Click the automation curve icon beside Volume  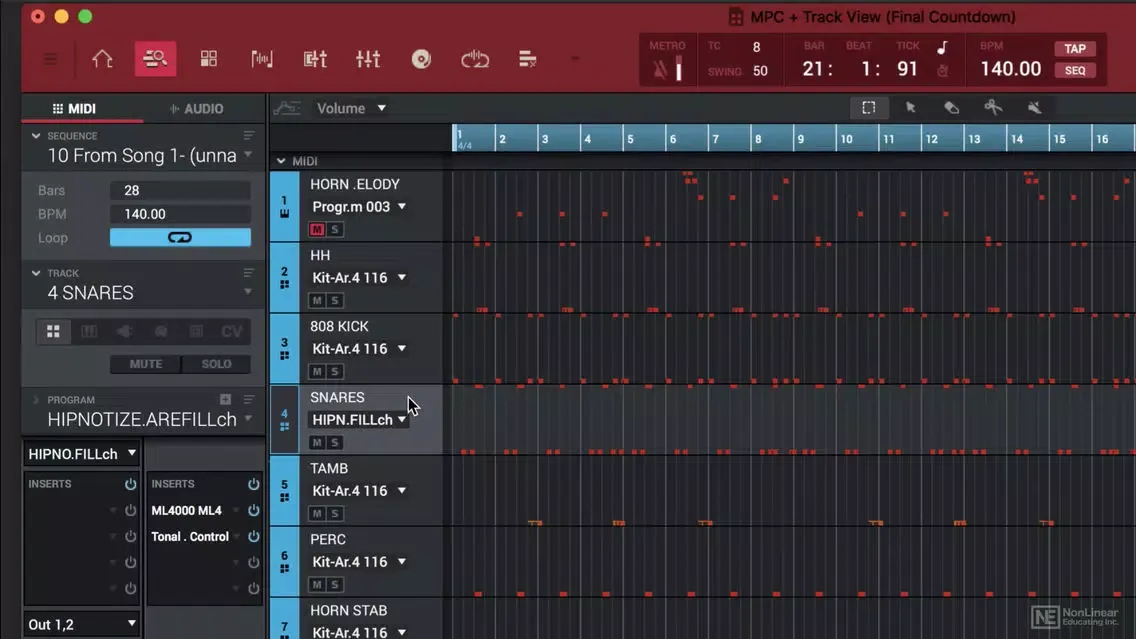[x=287, y=109]
